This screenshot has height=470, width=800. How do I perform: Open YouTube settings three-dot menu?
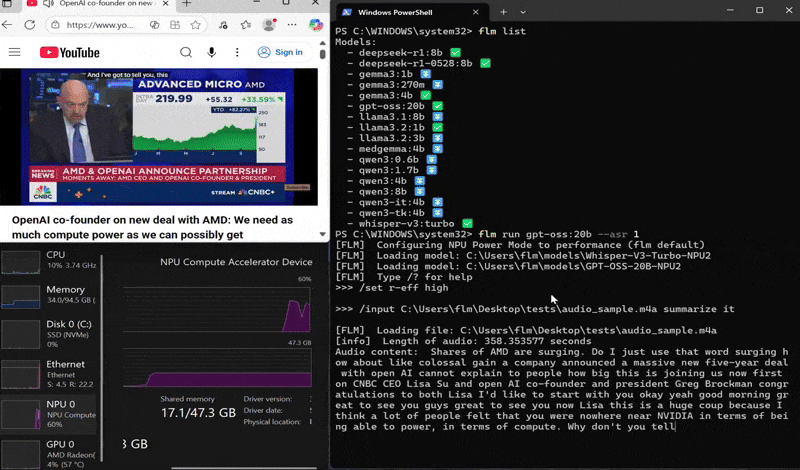click(237, 52)
